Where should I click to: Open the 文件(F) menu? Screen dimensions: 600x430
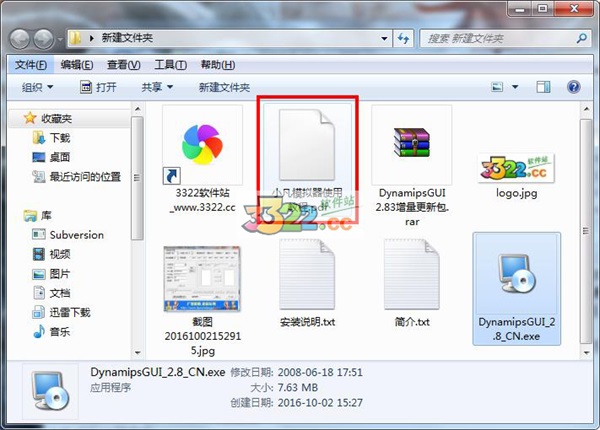tap(31, 65)
